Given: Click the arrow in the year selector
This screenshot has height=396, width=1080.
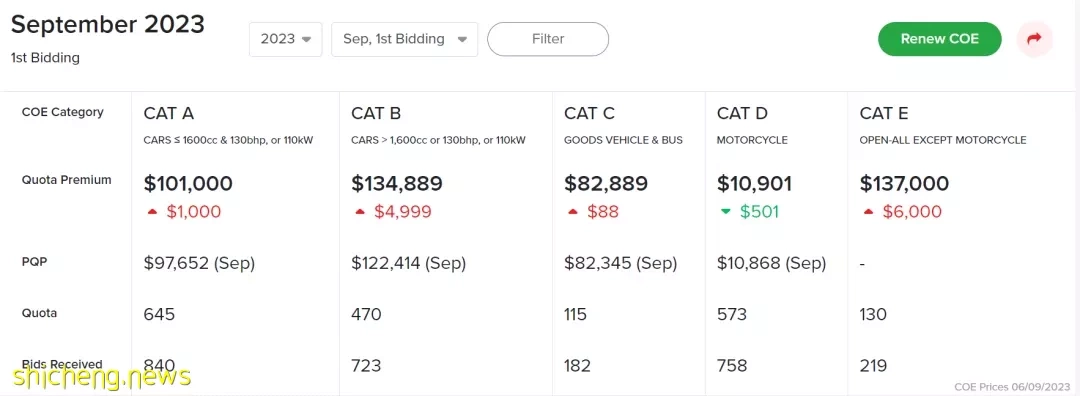Looking at the screenshot, I should 307,39.
